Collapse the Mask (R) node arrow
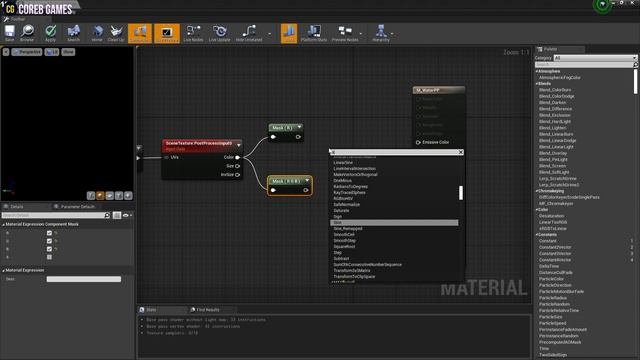The width and height of the screenshot is (640, 360). click(x=299, y=127)
